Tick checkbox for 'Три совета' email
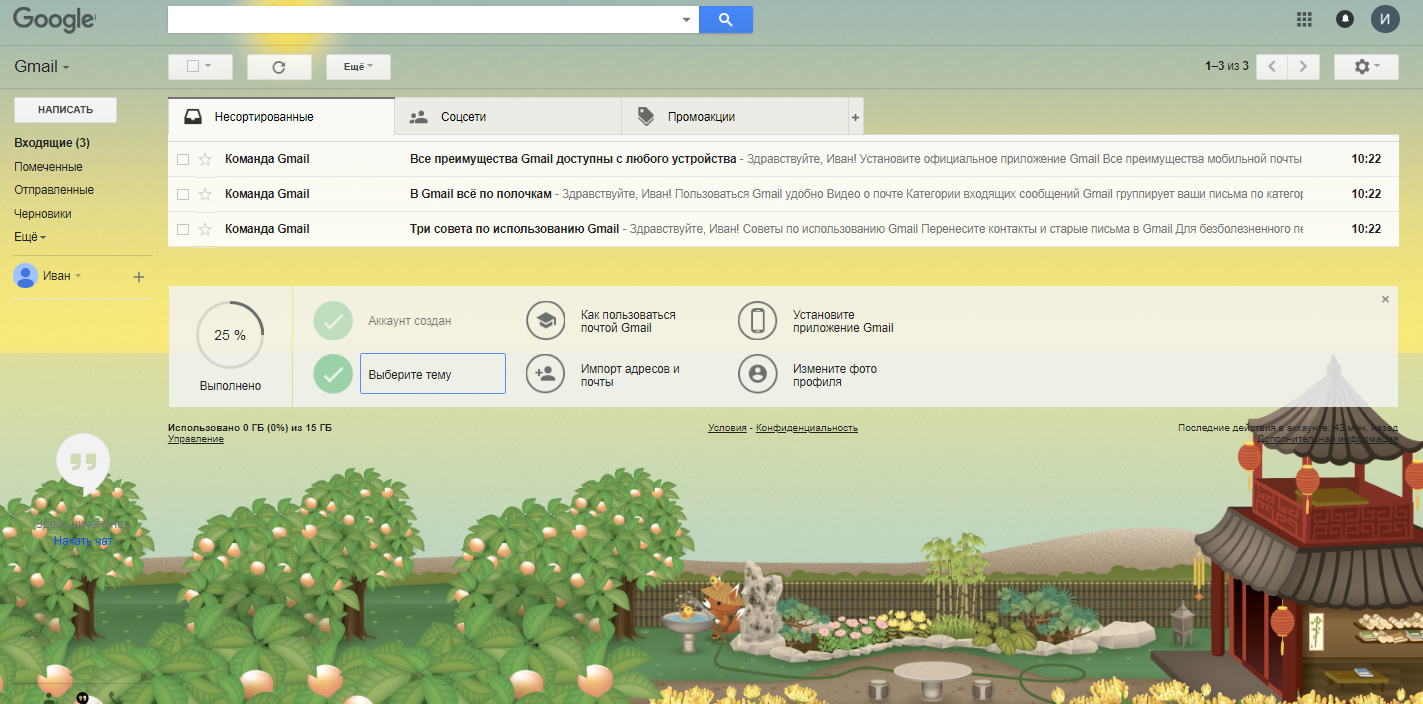Image resolution: width=1423 pixels, height=704 pixels. [x=182, y=229]
